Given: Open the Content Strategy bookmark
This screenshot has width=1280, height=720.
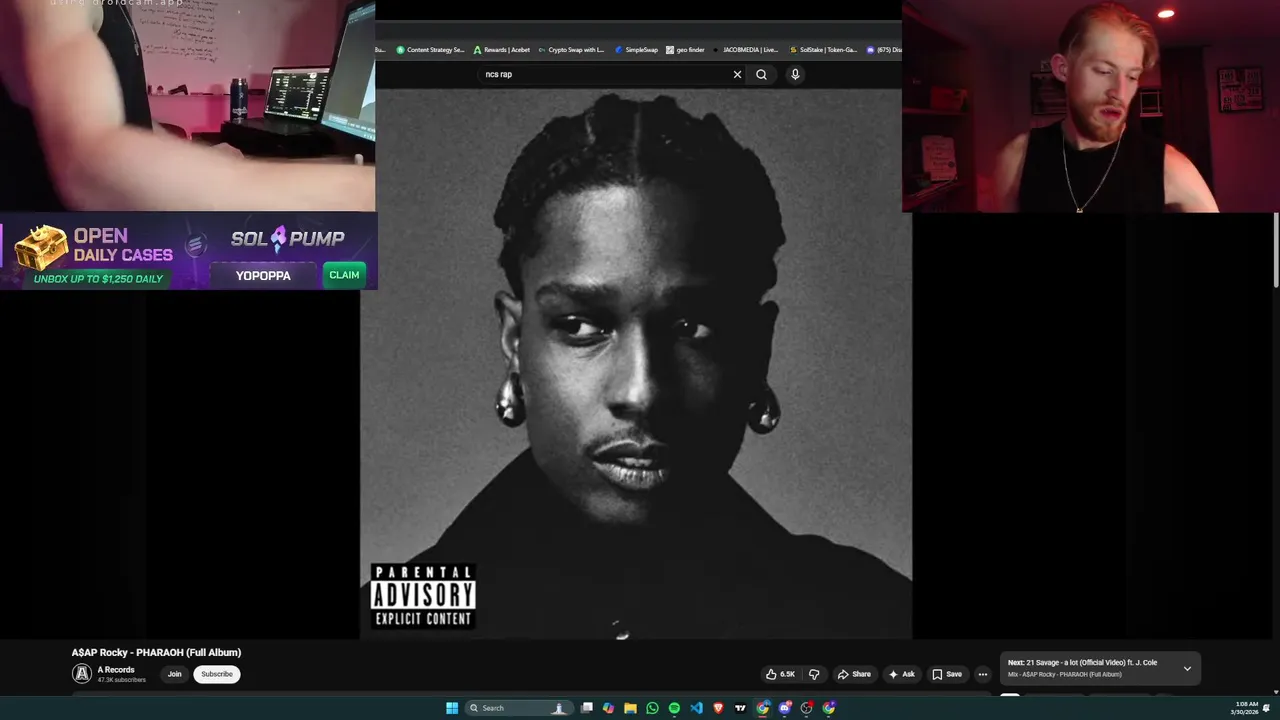Looking at the screenshot, I should coord(430,49).
